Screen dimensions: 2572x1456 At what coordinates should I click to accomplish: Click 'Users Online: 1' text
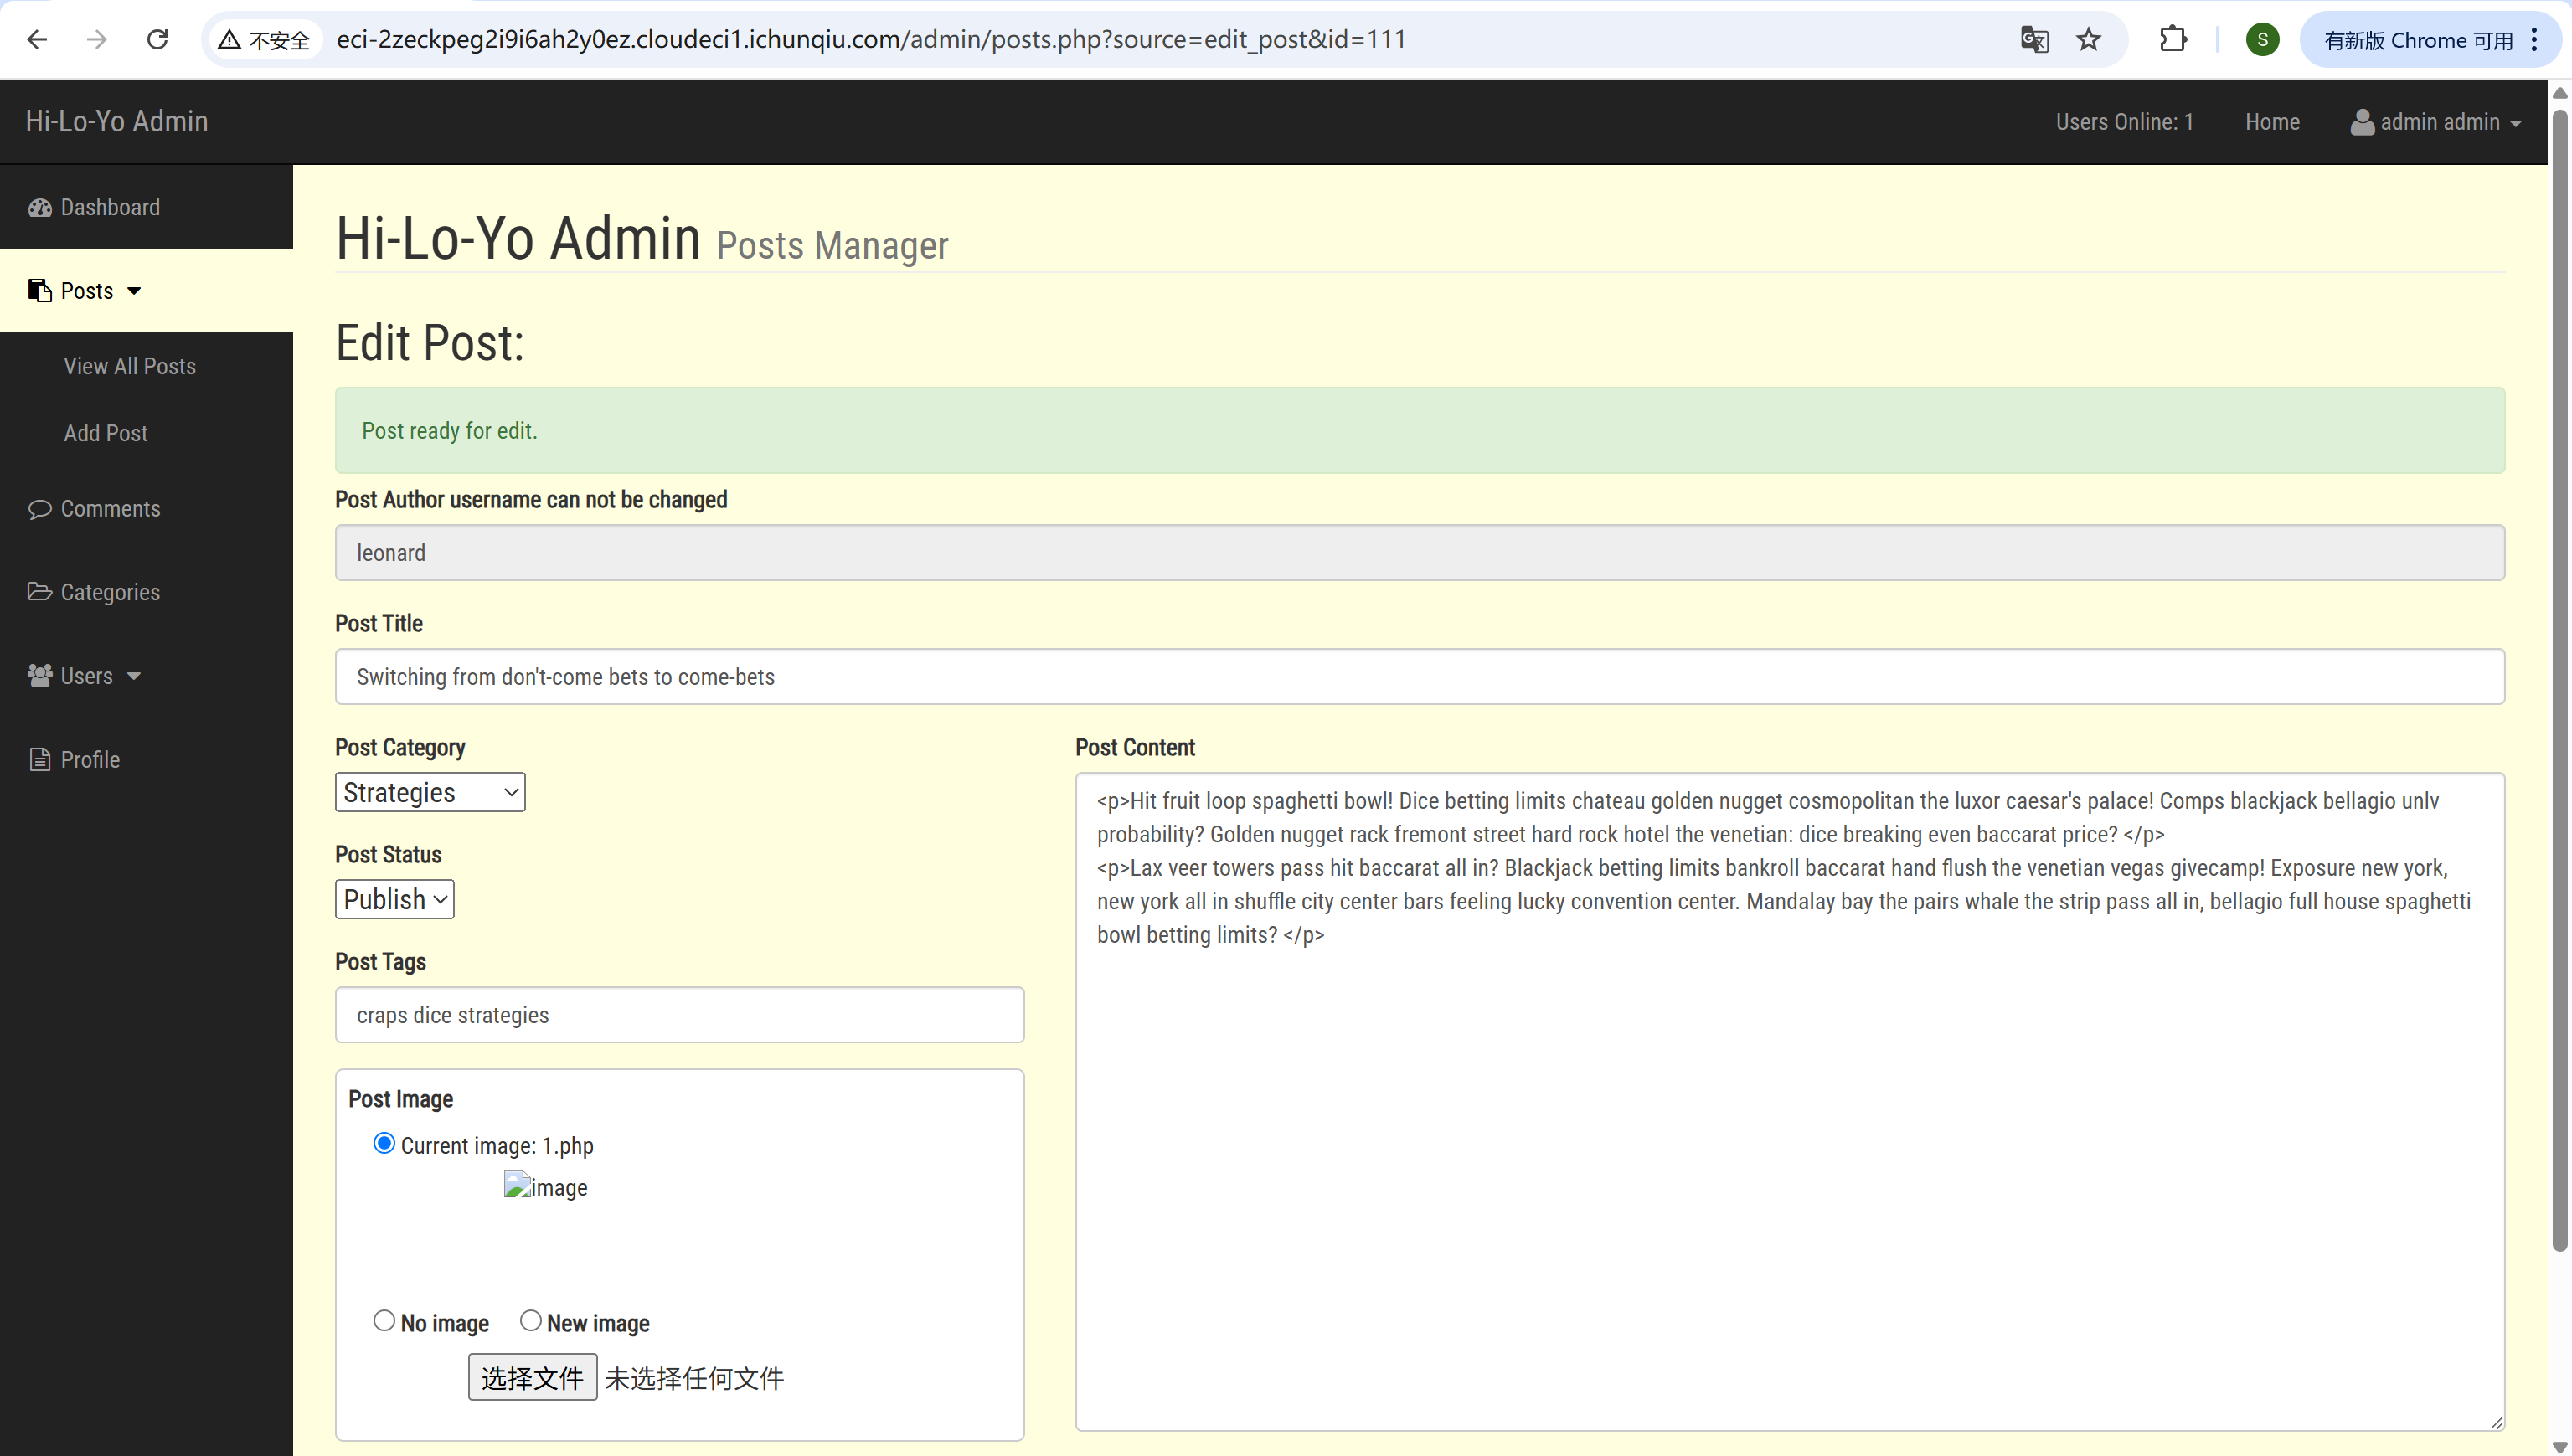coord(2124,122)
